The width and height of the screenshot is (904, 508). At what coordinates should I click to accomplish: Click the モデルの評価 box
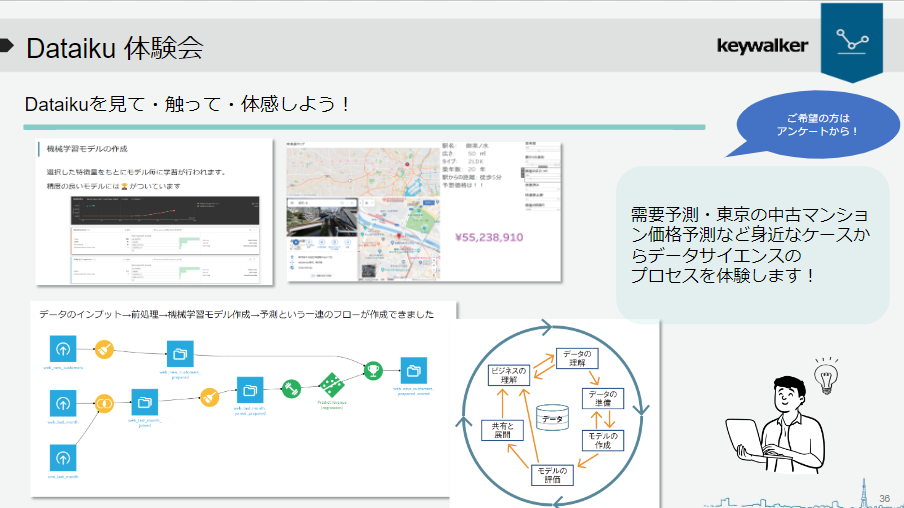pyautogui.click(x=552, y=475)
